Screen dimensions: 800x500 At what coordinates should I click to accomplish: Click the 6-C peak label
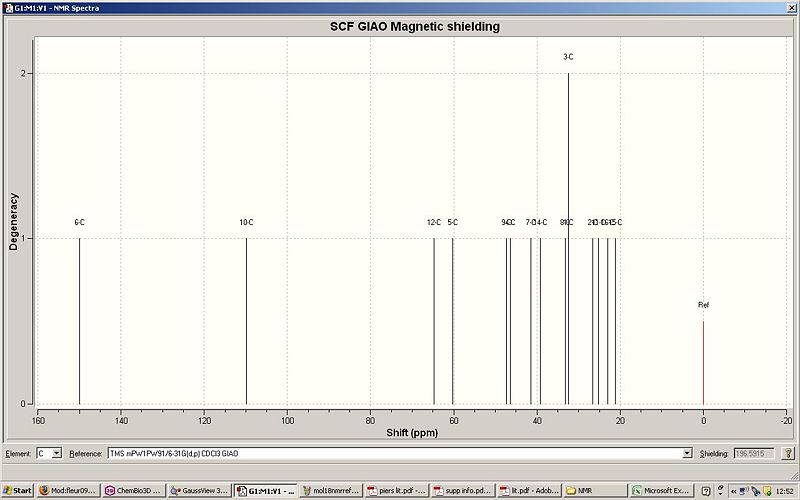[x=80, y=222]
